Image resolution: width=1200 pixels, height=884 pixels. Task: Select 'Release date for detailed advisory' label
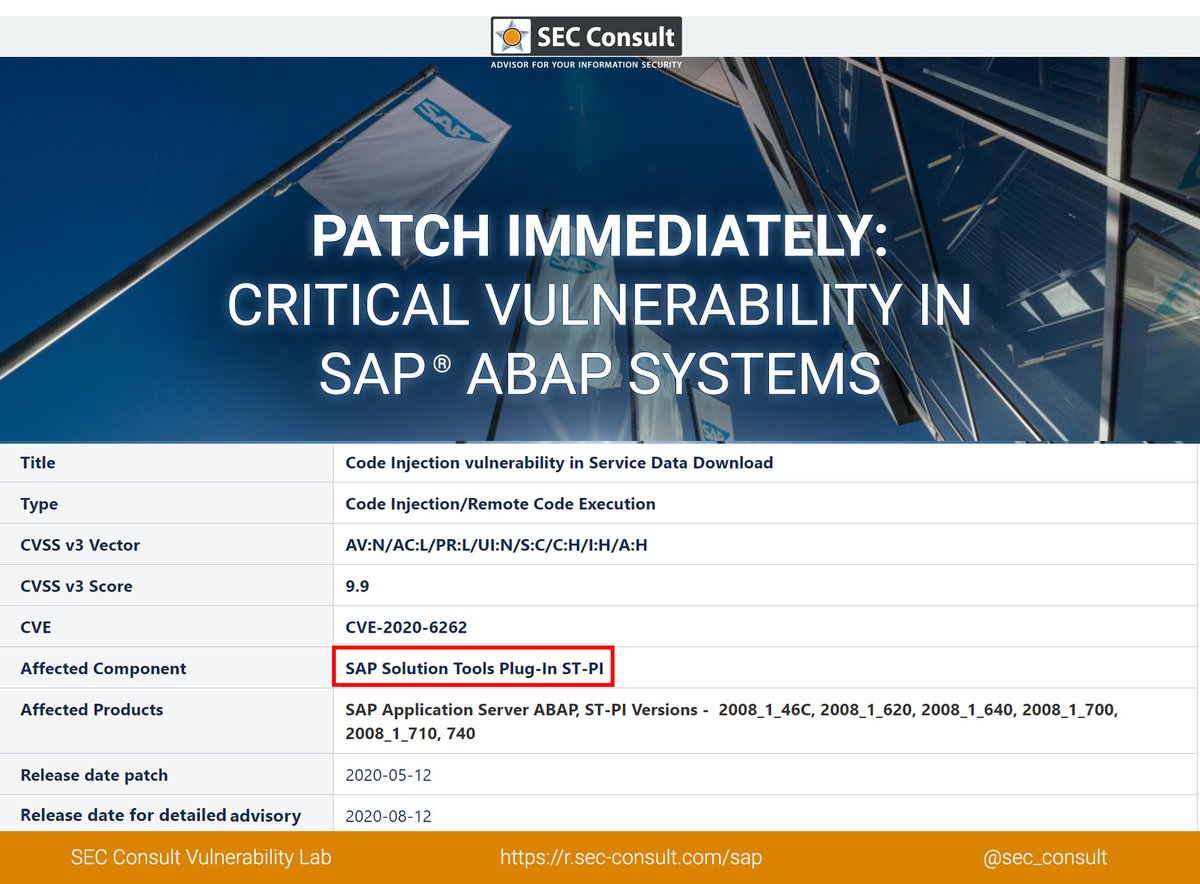pyautogui.click(x=160, y=815)
